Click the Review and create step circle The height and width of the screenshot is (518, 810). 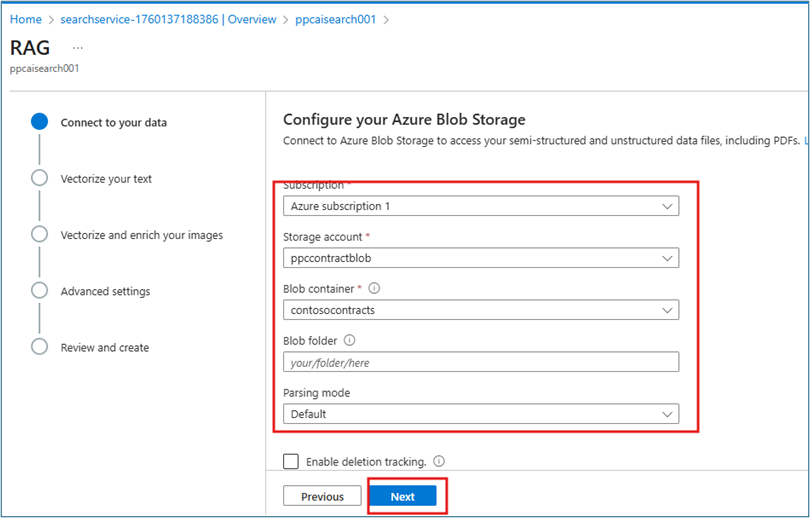click(39, 347)
